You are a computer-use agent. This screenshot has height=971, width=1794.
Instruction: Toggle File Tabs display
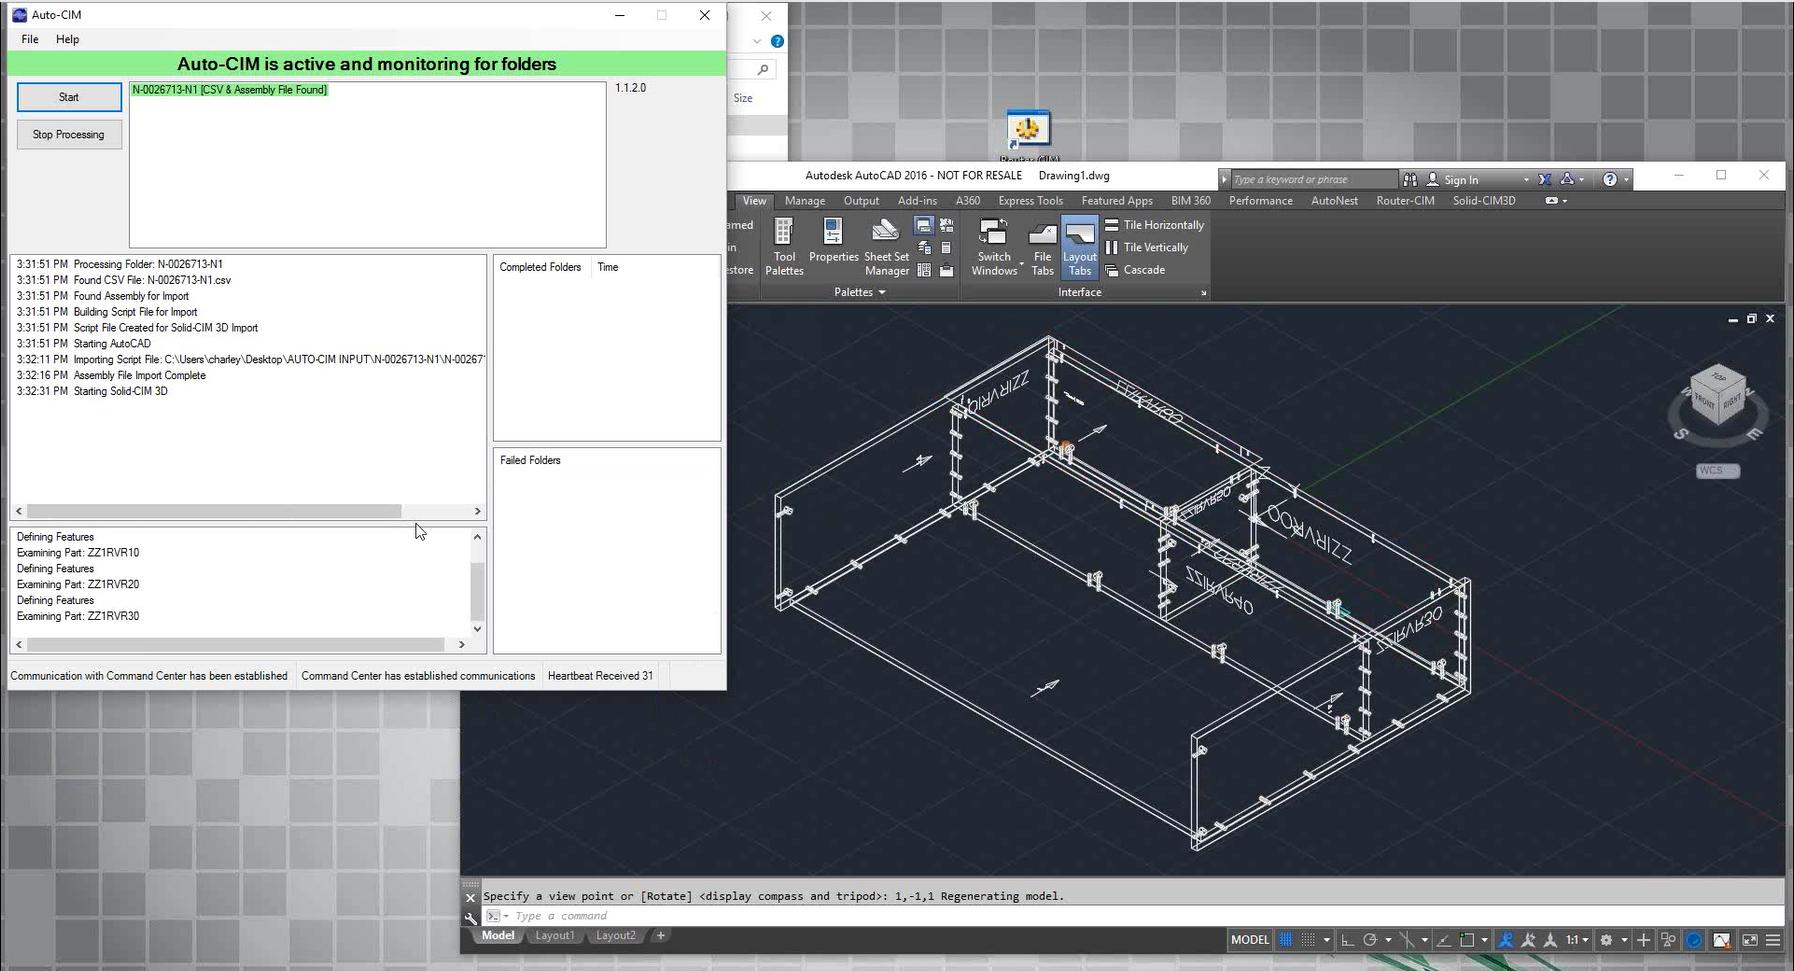(1042, 247)
